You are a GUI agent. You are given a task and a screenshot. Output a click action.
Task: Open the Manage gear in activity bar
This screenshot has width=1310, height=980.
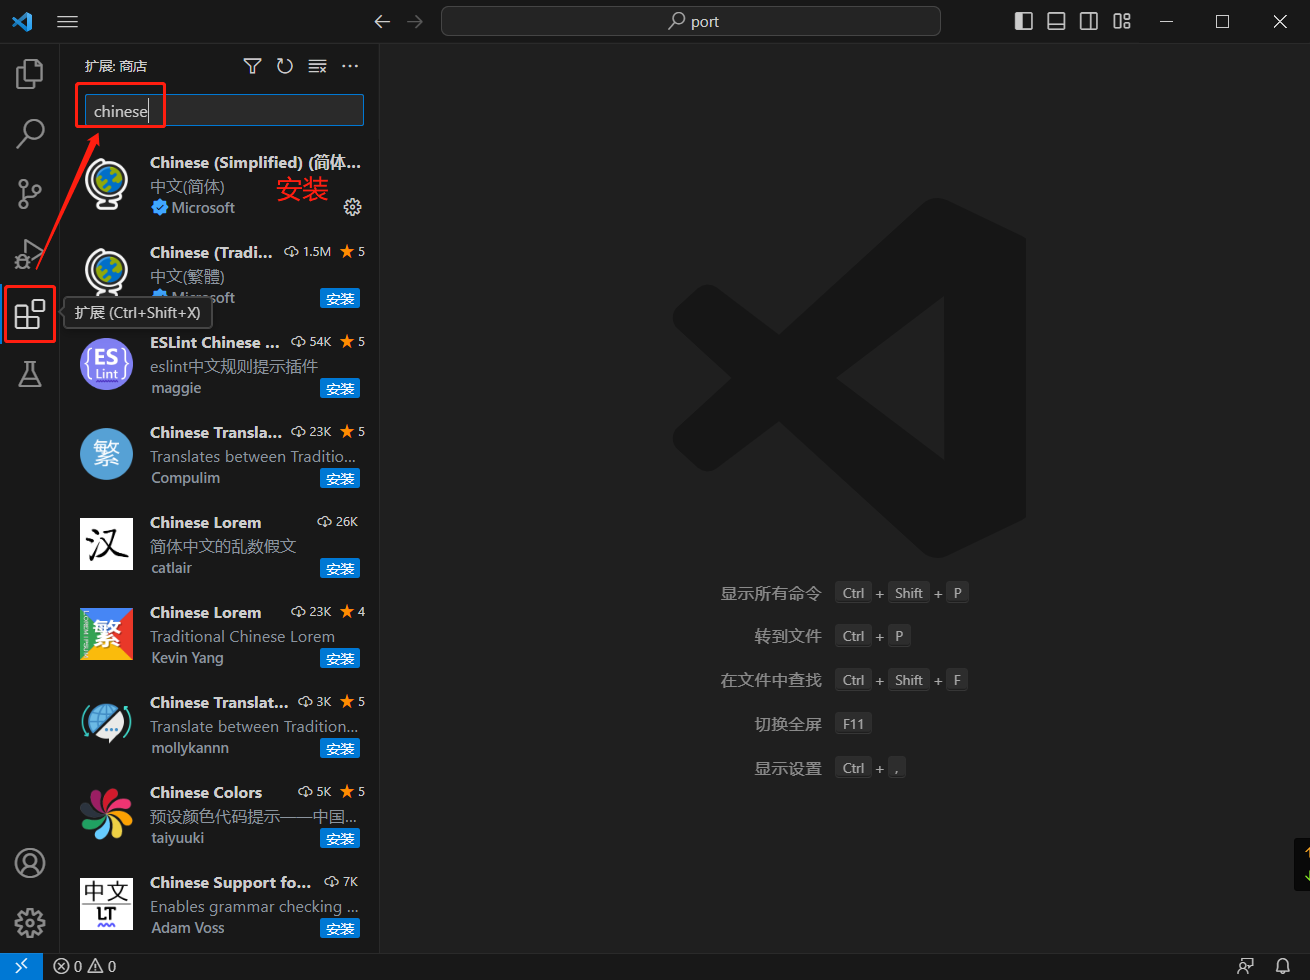(30, 923)
